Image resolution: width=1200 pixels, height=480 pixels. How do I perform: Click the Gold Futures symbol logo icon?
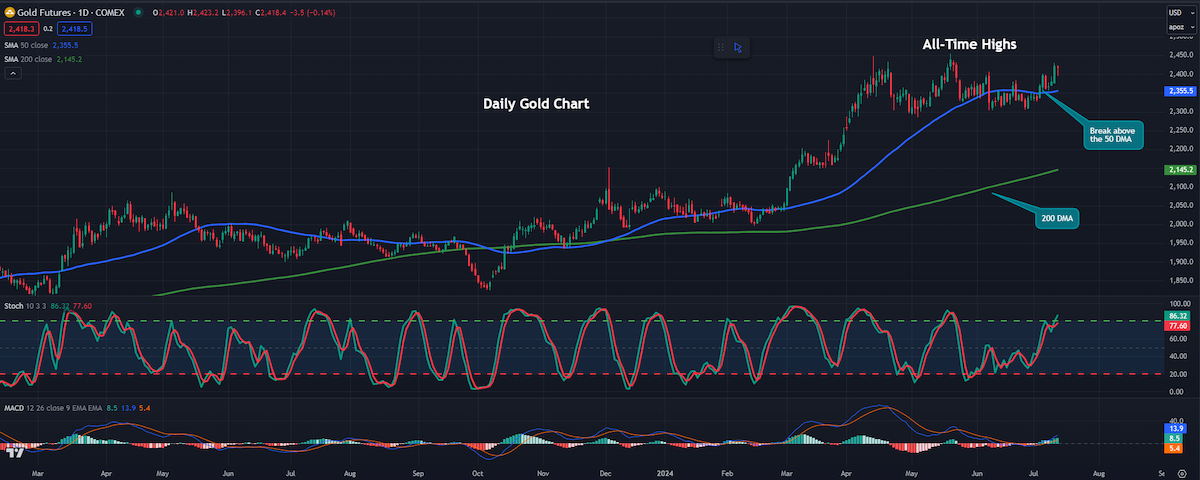click(10, 10)
